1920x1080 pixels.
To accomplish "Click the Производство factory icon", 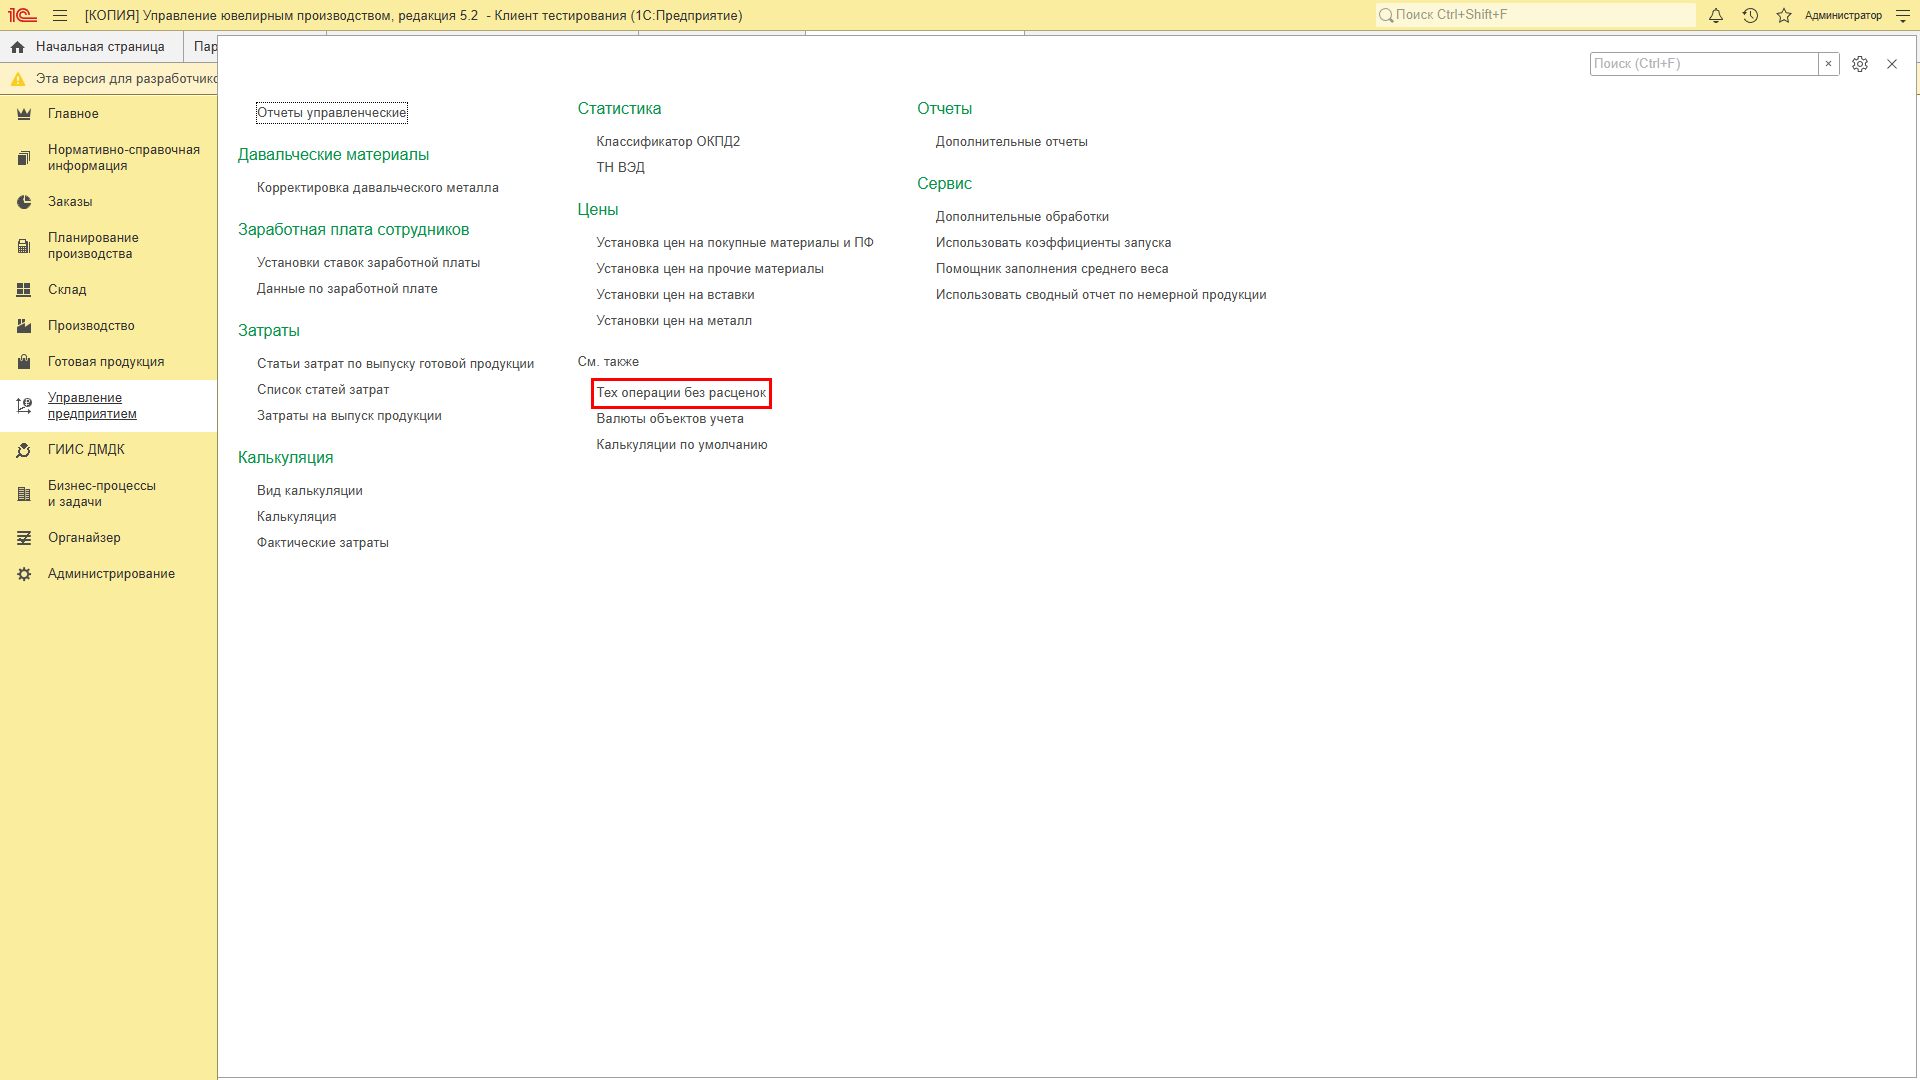I will pos(24,326).
